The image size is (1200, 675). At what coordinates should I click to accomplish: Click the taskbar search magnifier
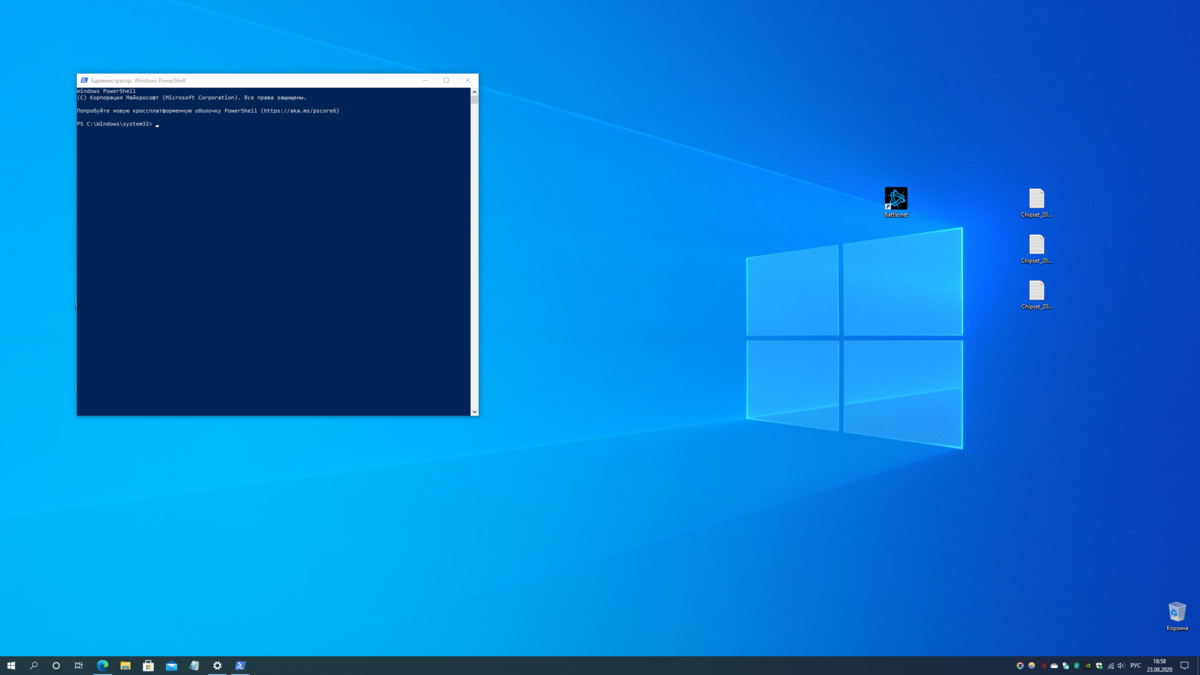34,665
